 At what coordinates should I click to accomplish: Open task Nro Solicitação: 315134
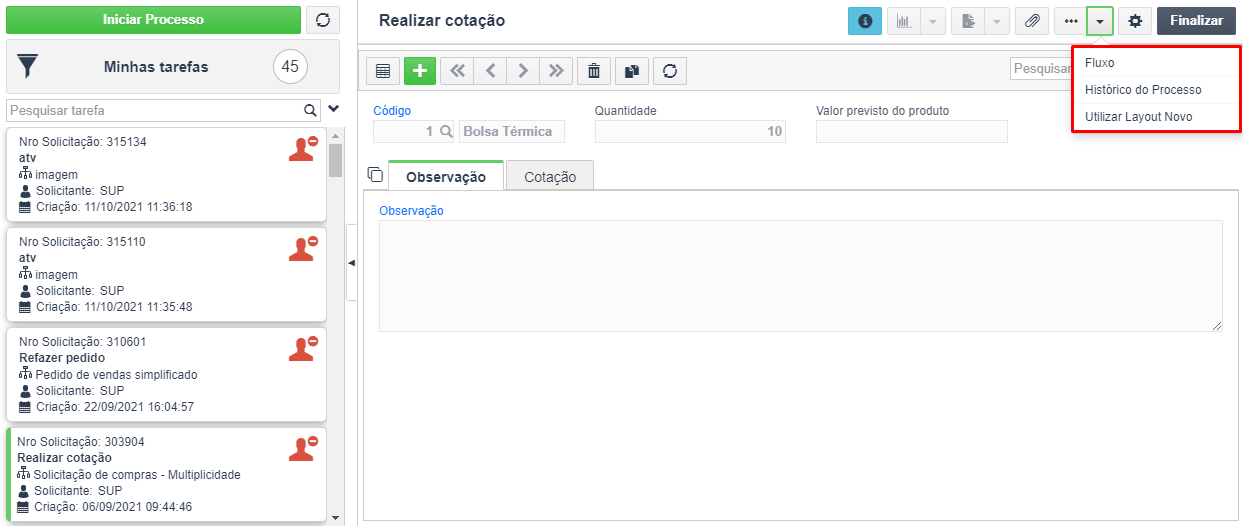click(166, 174)
